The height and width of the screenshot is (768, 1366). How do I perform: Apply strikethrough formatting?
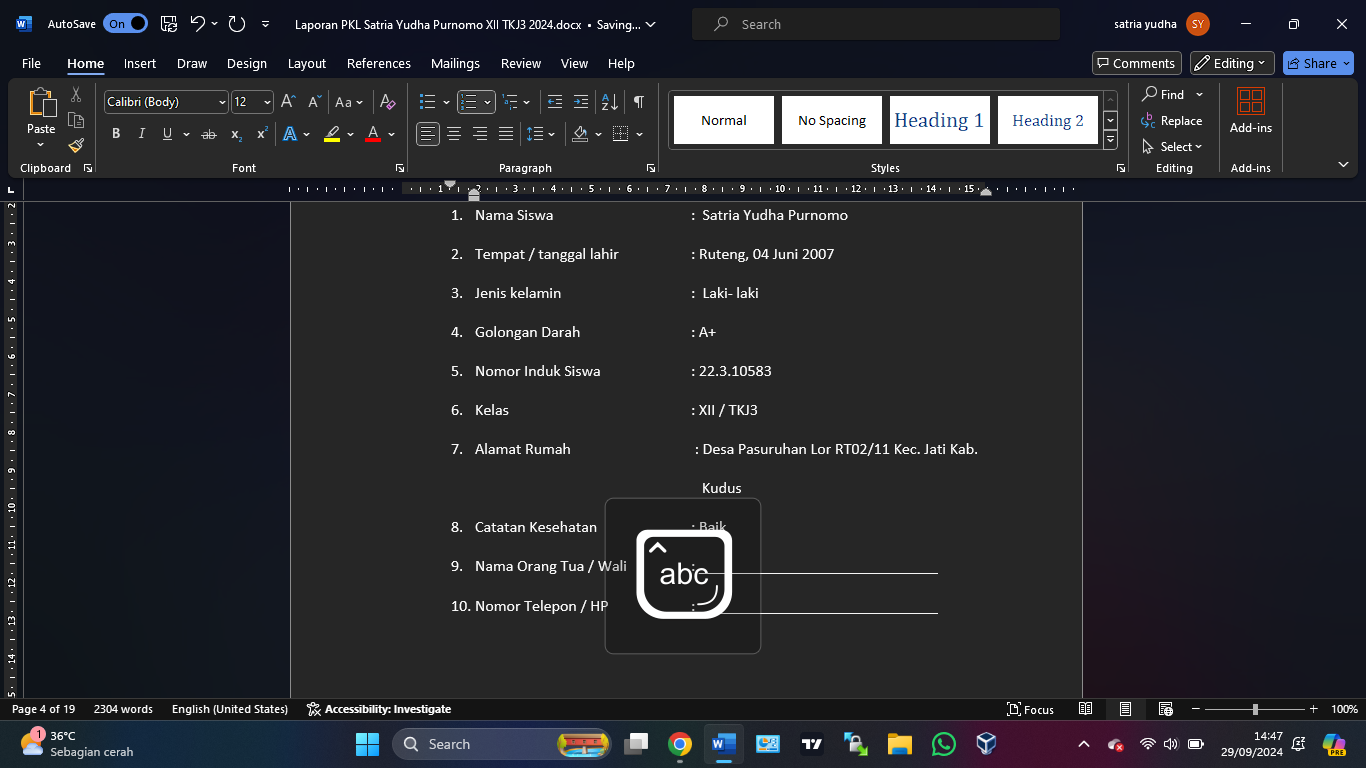[x=208, y=134]
